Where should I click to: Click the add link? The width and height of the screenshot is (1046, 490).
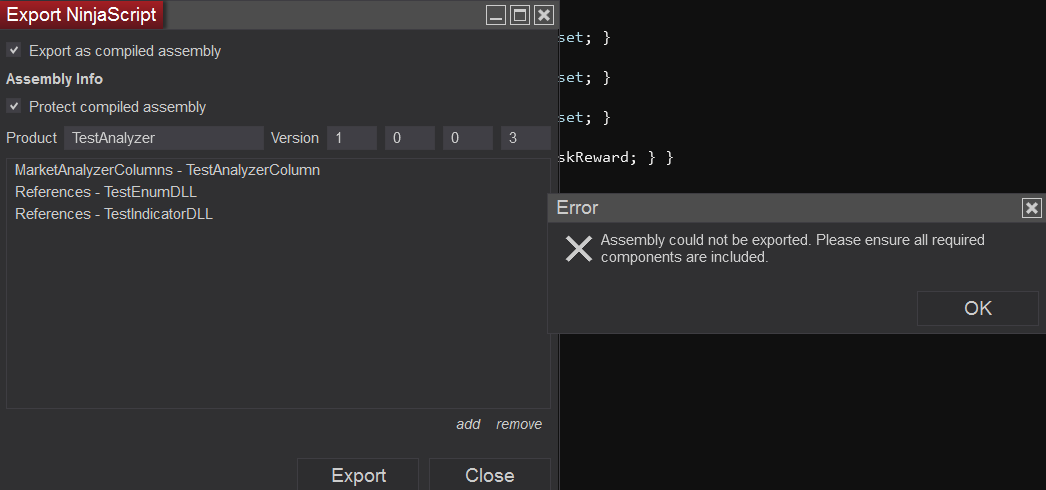pyautogui.click(x=468, y=424)
